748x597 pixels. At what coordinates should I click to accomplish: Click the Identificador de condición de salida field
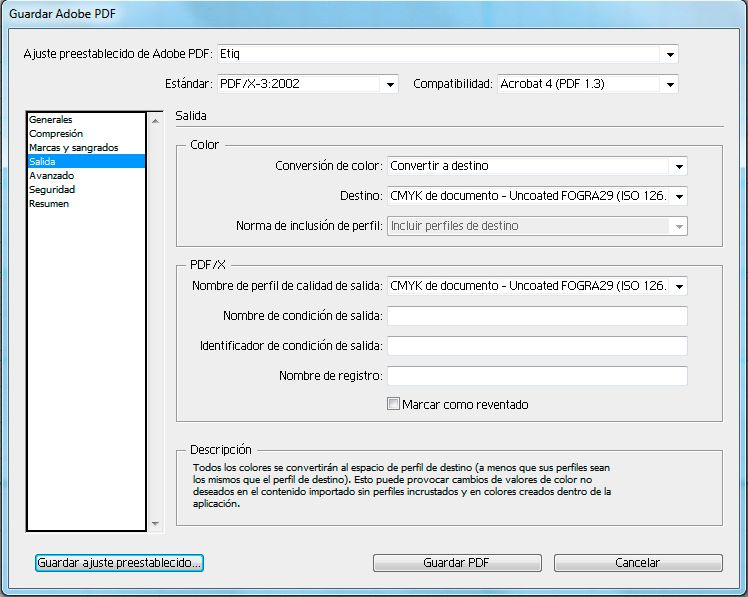point(537,346)
